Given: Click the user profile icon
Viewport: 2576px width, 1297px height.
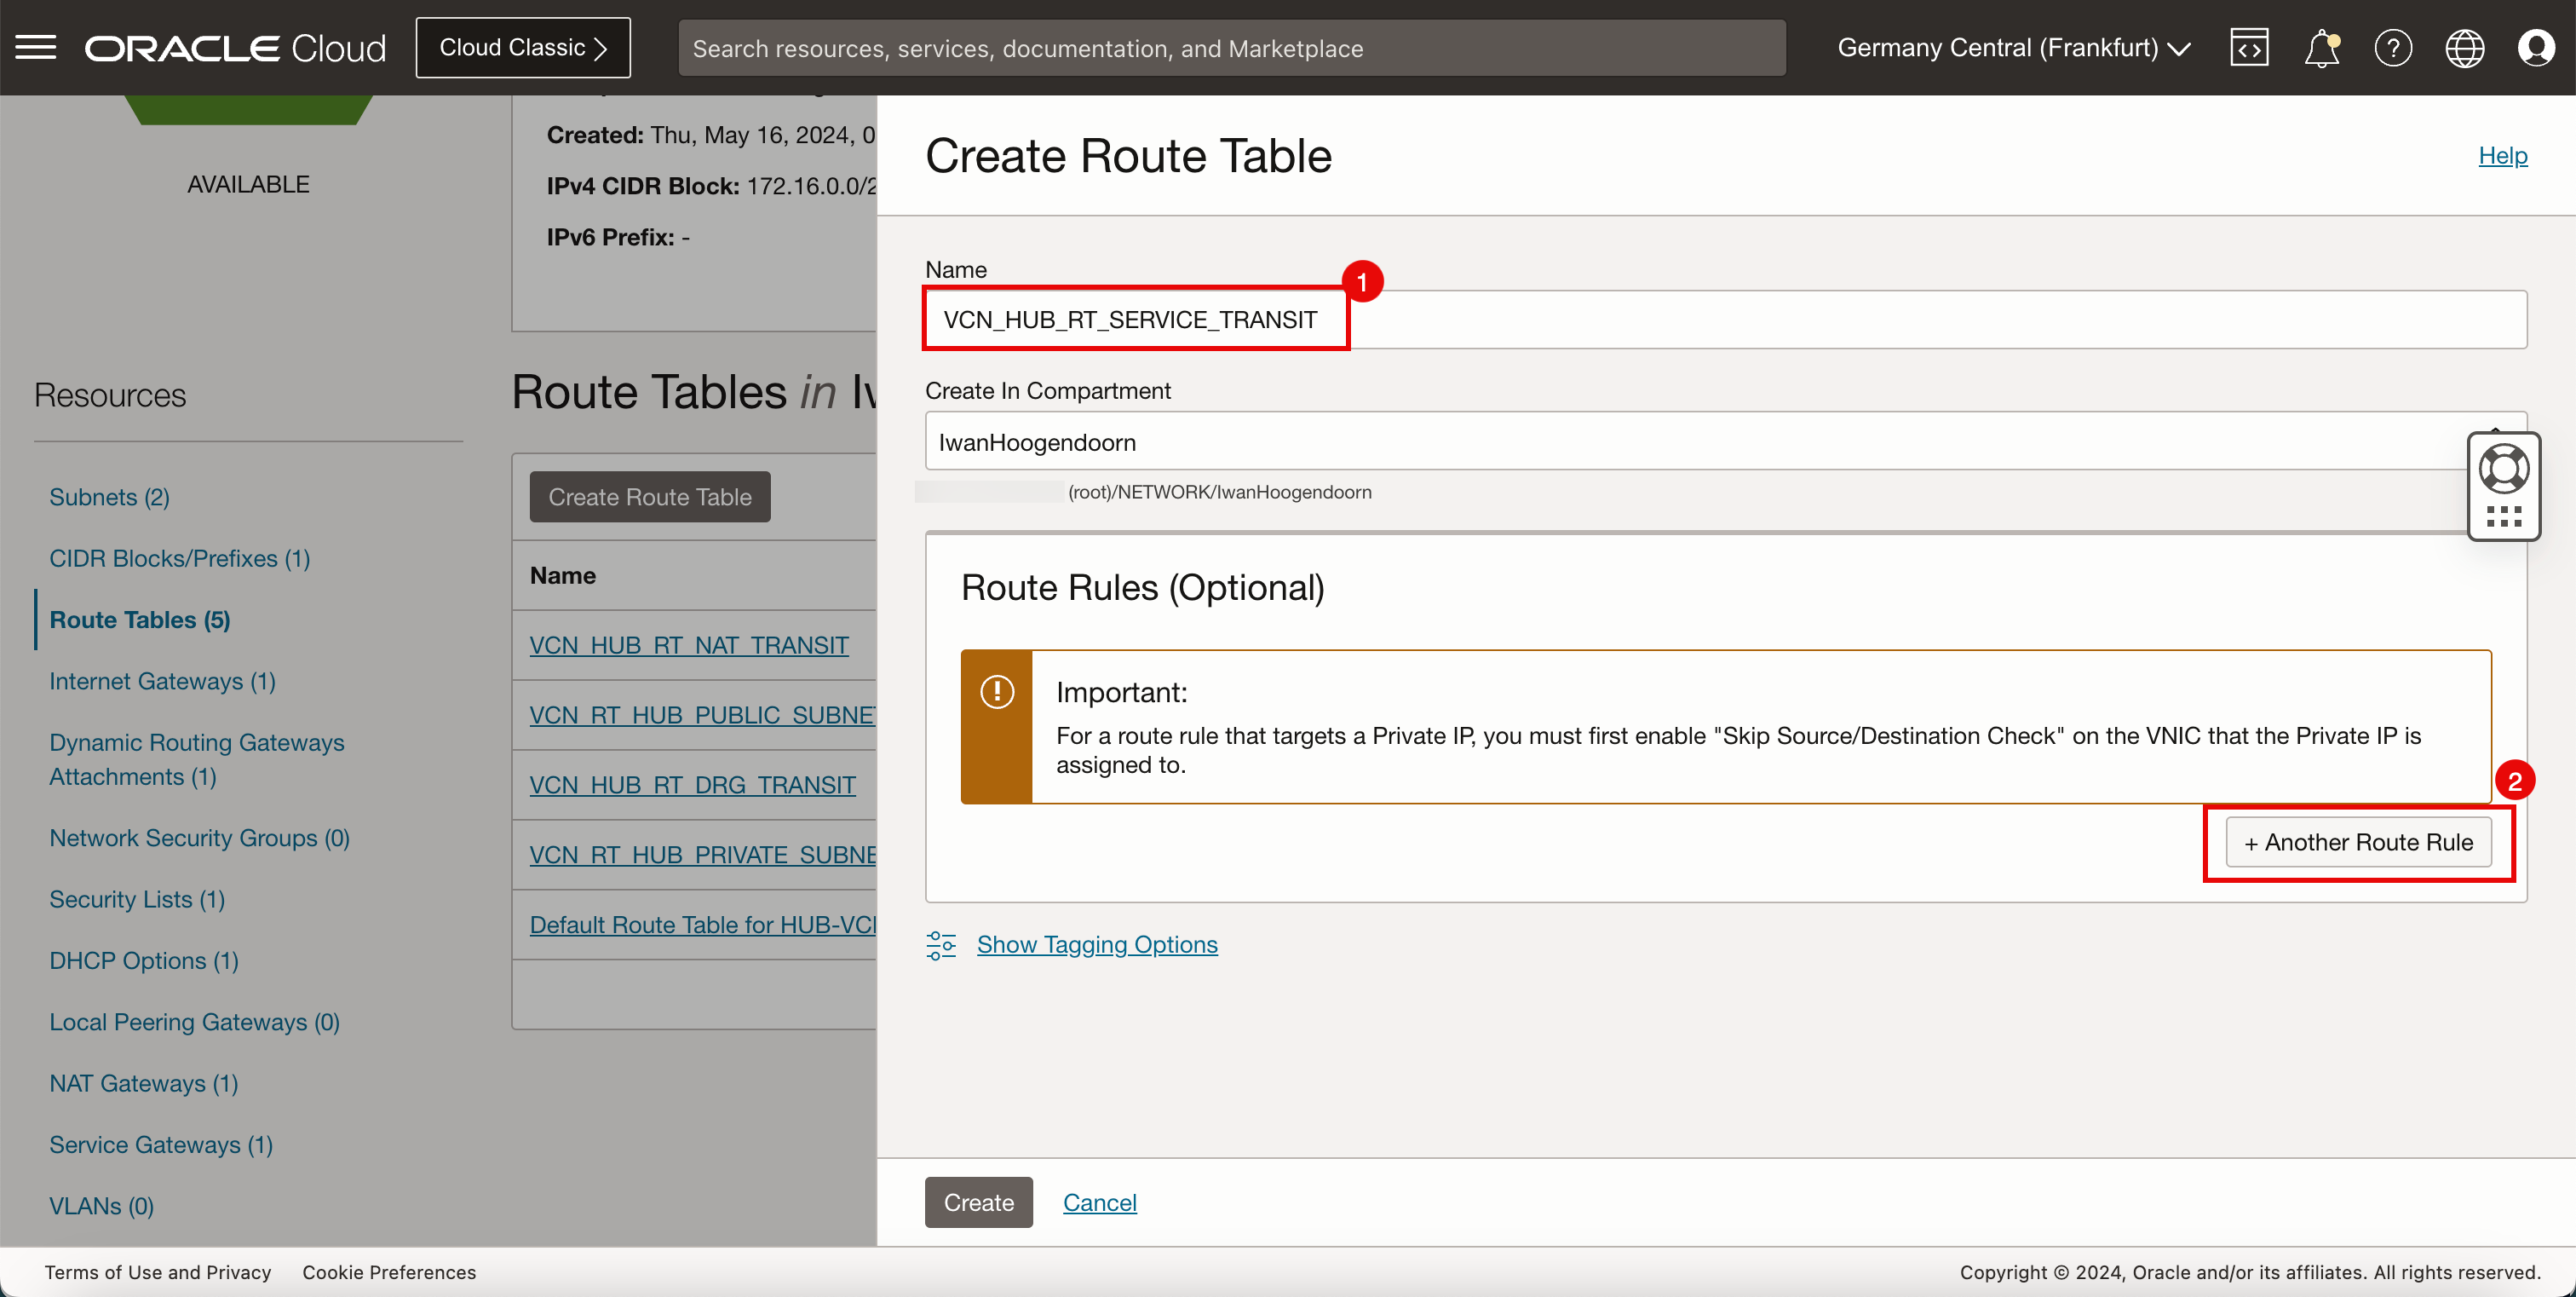Looking at the screenshot, I should click(2536, 48).
